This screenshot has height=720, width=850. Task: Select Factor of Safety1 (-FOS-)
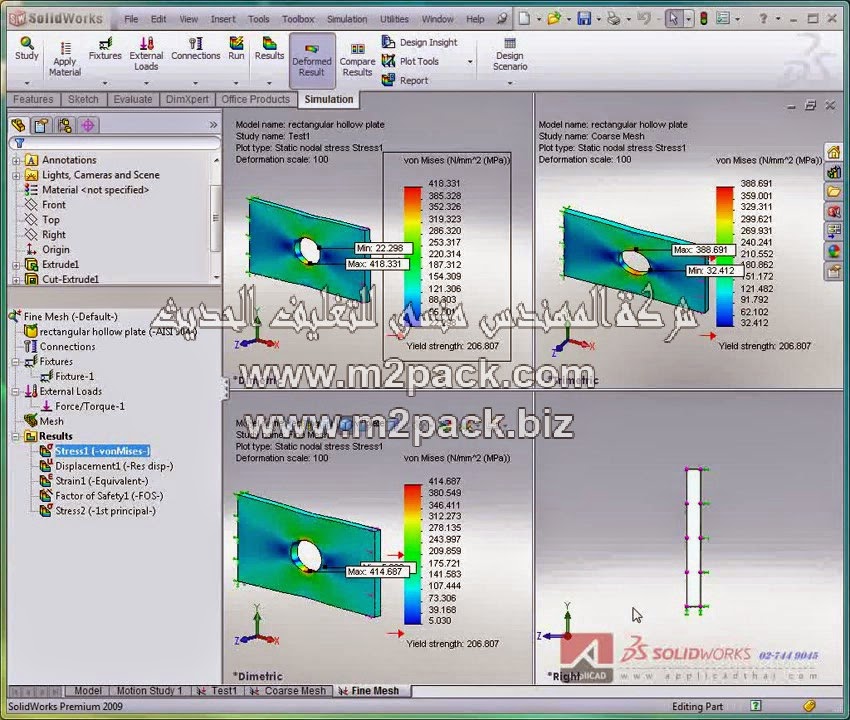[109, 496]
